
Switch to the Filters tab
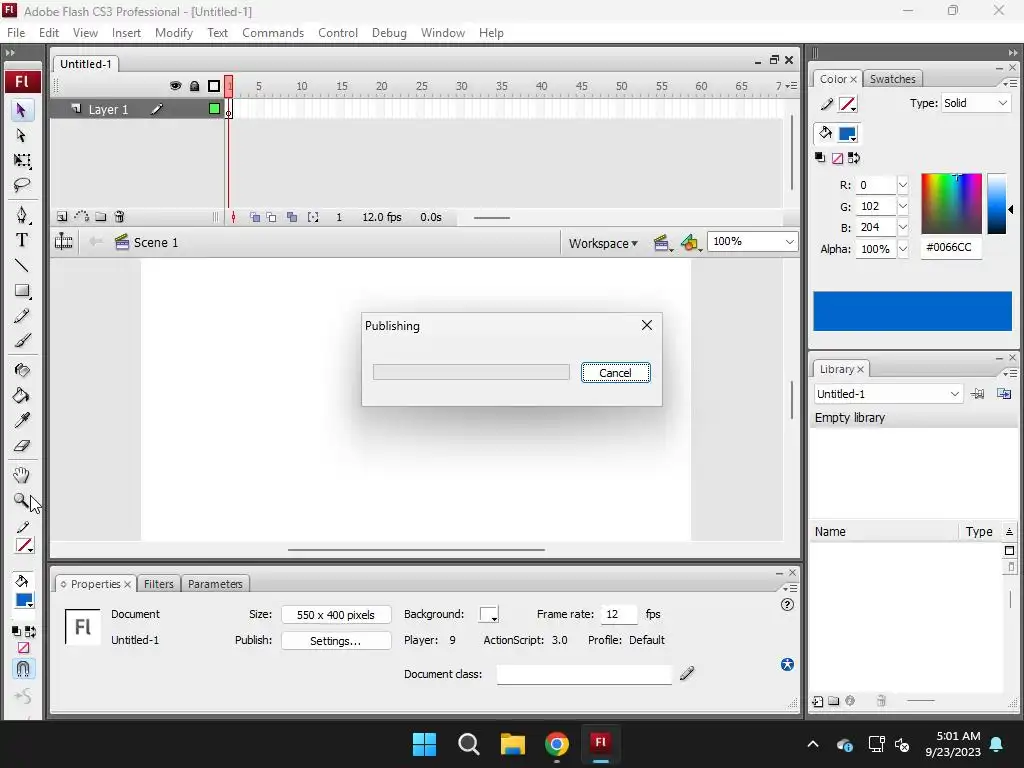coord(159,584)
